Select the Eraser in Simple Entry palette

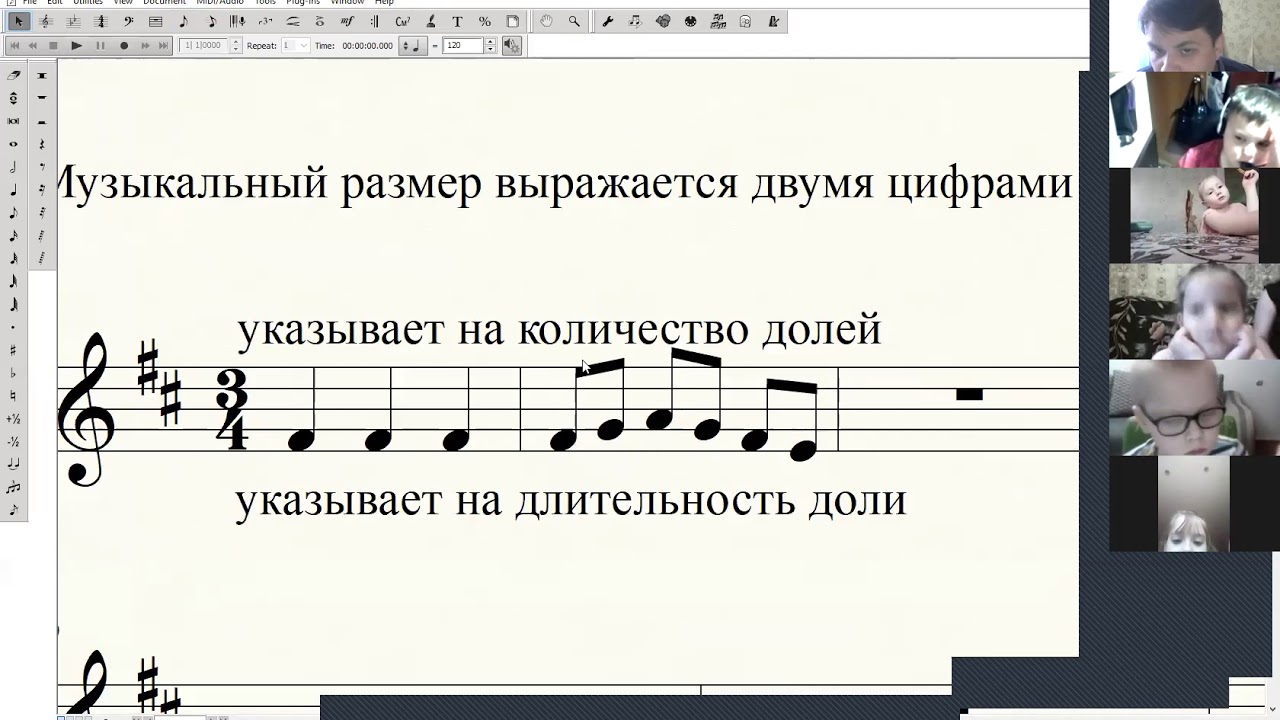click(14, 75)
